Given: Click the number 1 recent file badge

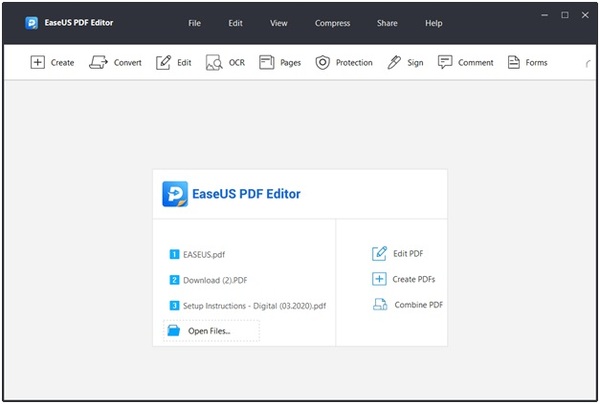Looking at the screenshot, I should coord(174,254).
